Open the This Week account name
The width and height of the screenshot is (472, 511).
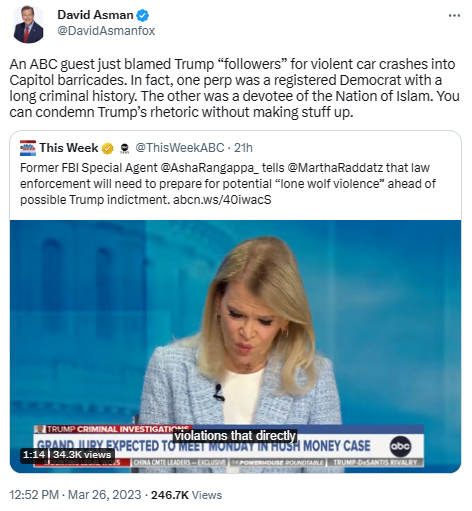coord(69,148)
